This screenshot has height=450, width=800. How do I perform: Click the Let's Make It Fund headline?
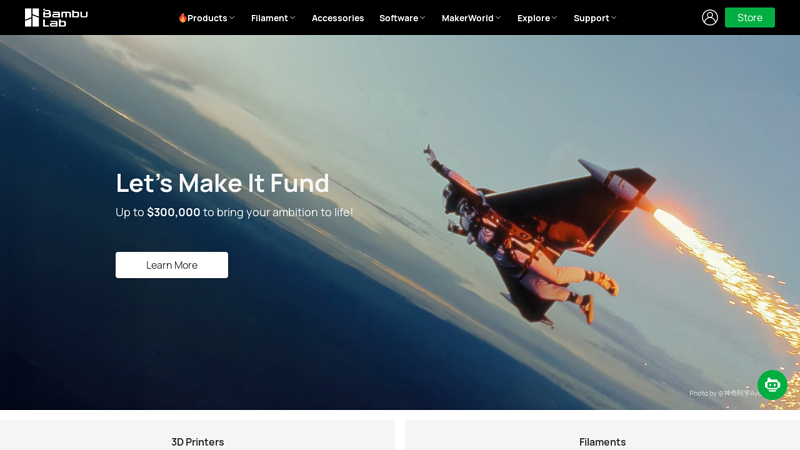(x=222, y=183)
